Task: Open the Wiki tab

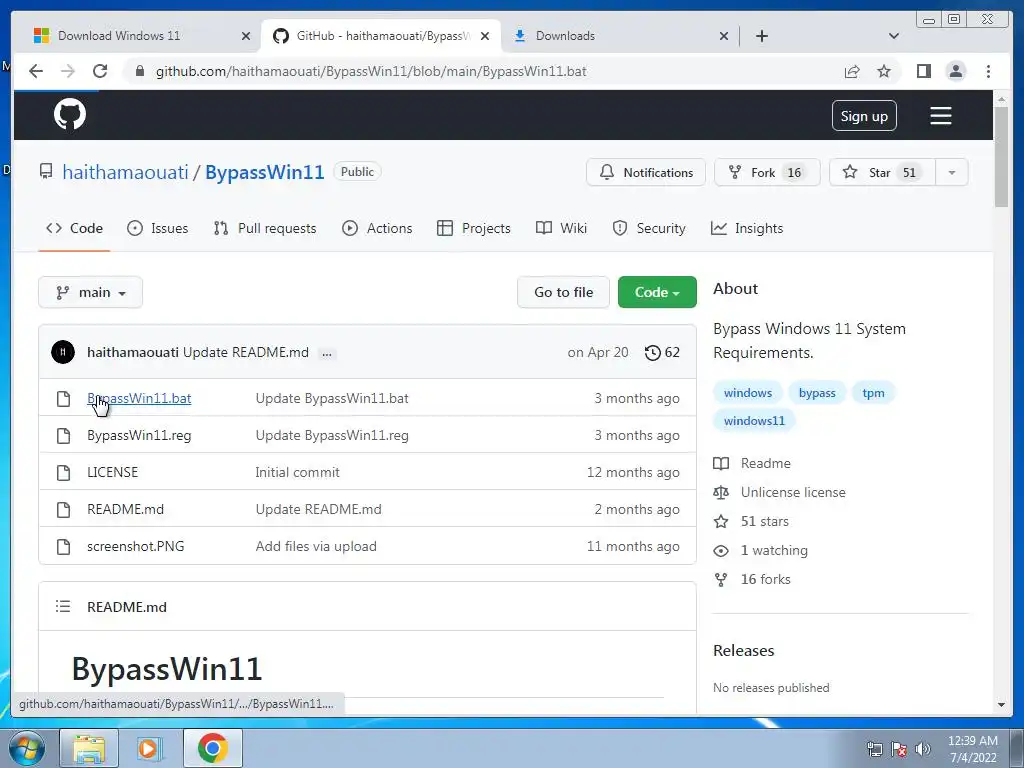Action: [x=561, y=229]
